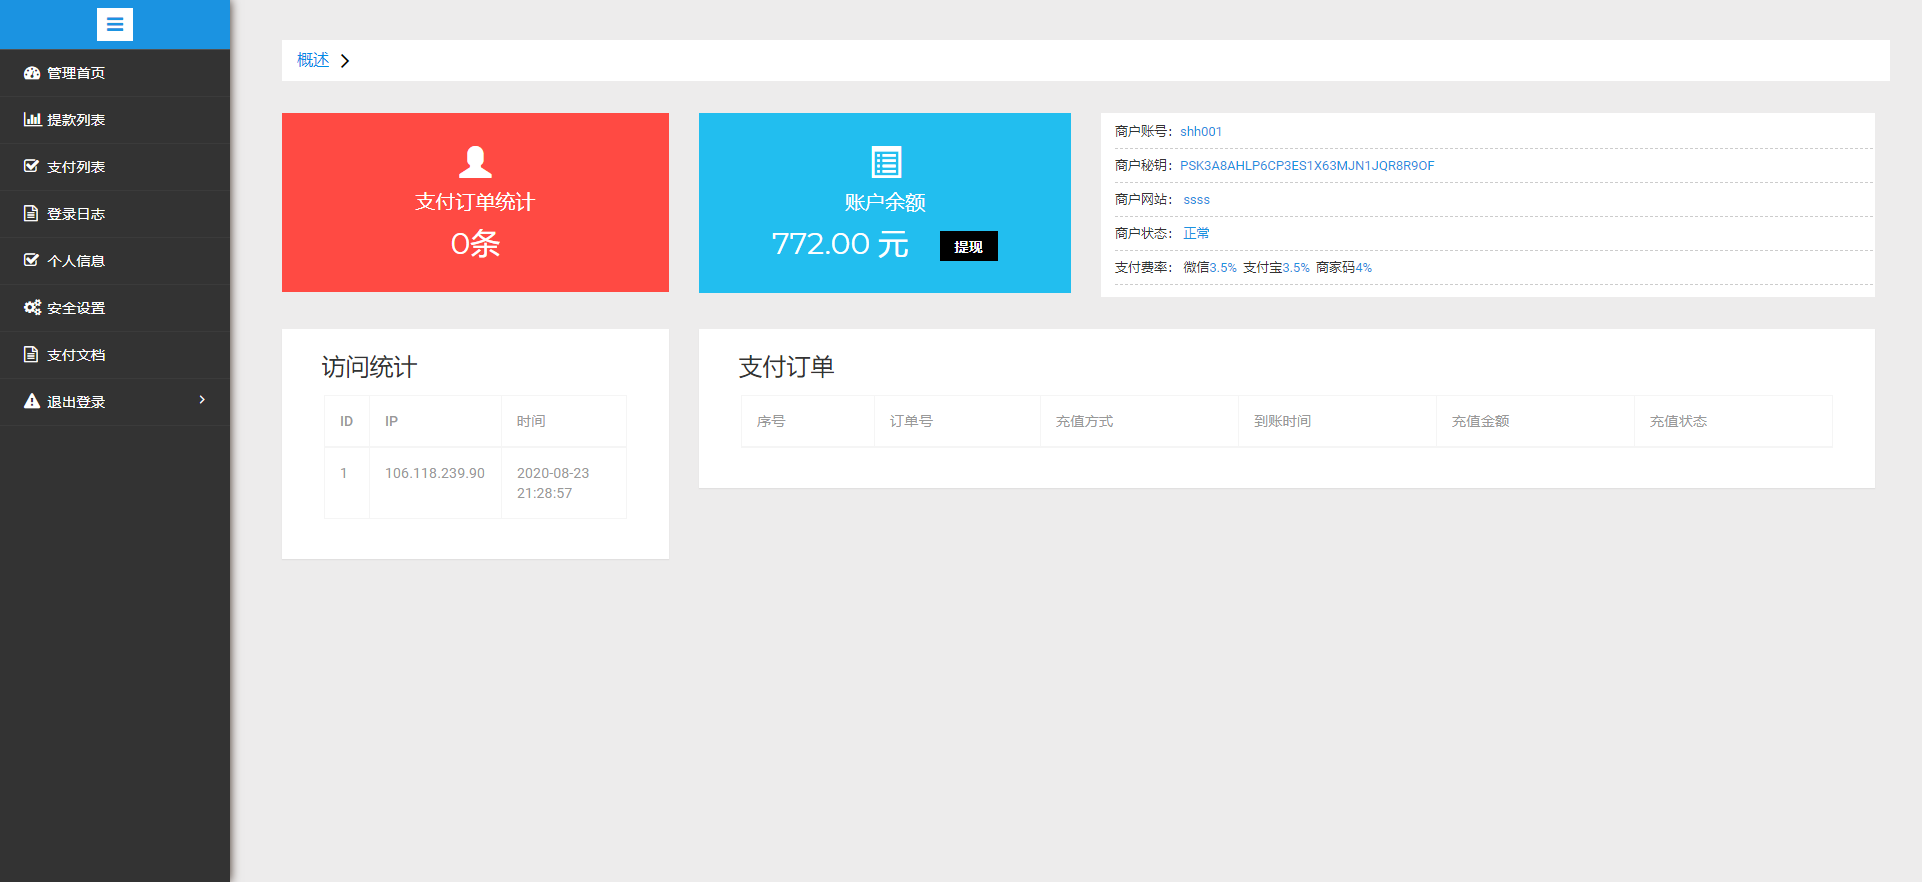Click the visit row ID 1
The width and height of the screenshot is (1922, 882).
coord(344,473)
